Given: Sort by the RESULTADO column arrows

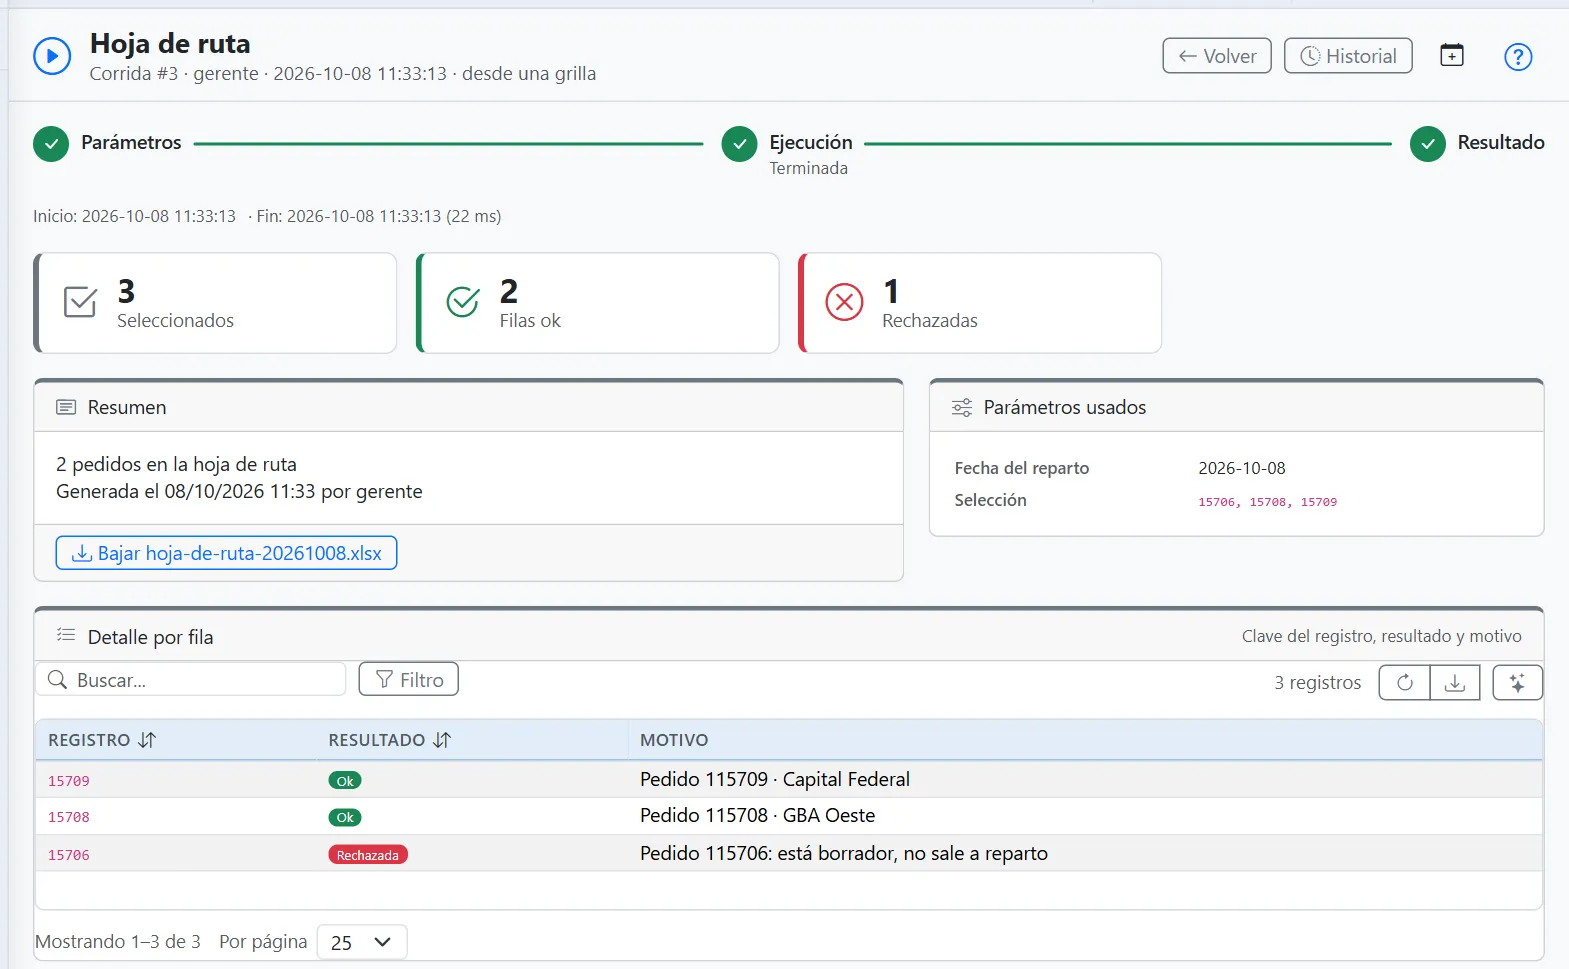Looking at the screenshot, I should tap(442, 740).
